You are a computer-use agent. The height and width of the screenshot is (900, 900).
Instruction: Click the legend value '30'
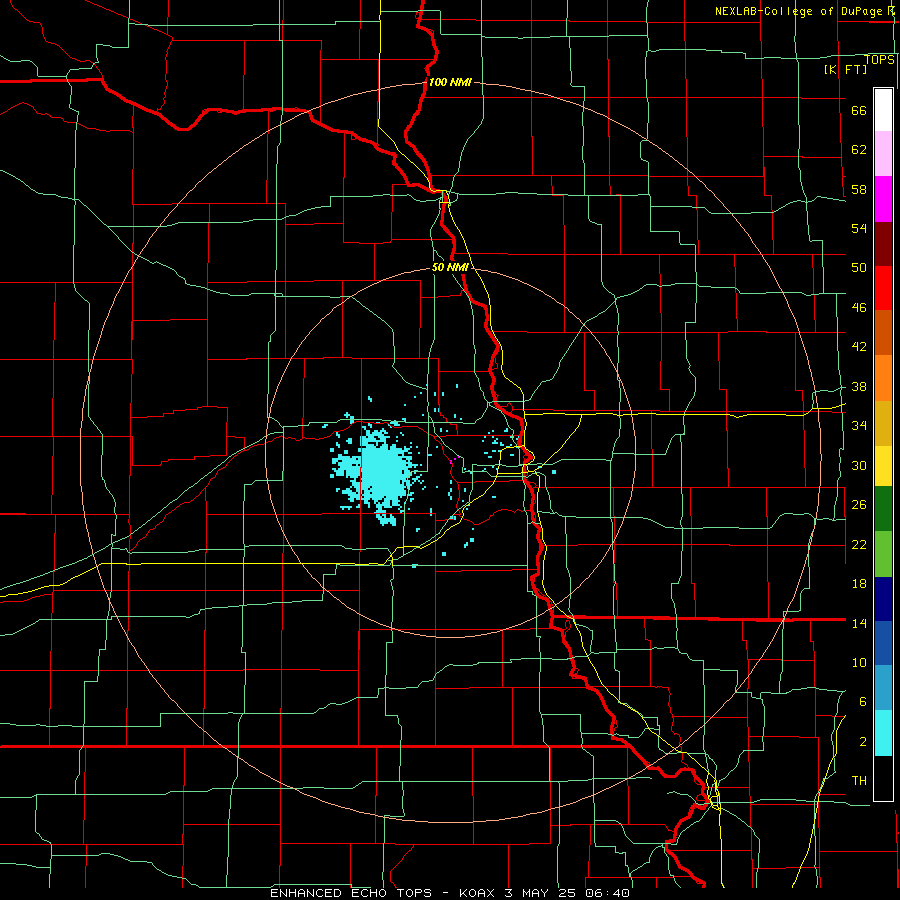[859, 465]
